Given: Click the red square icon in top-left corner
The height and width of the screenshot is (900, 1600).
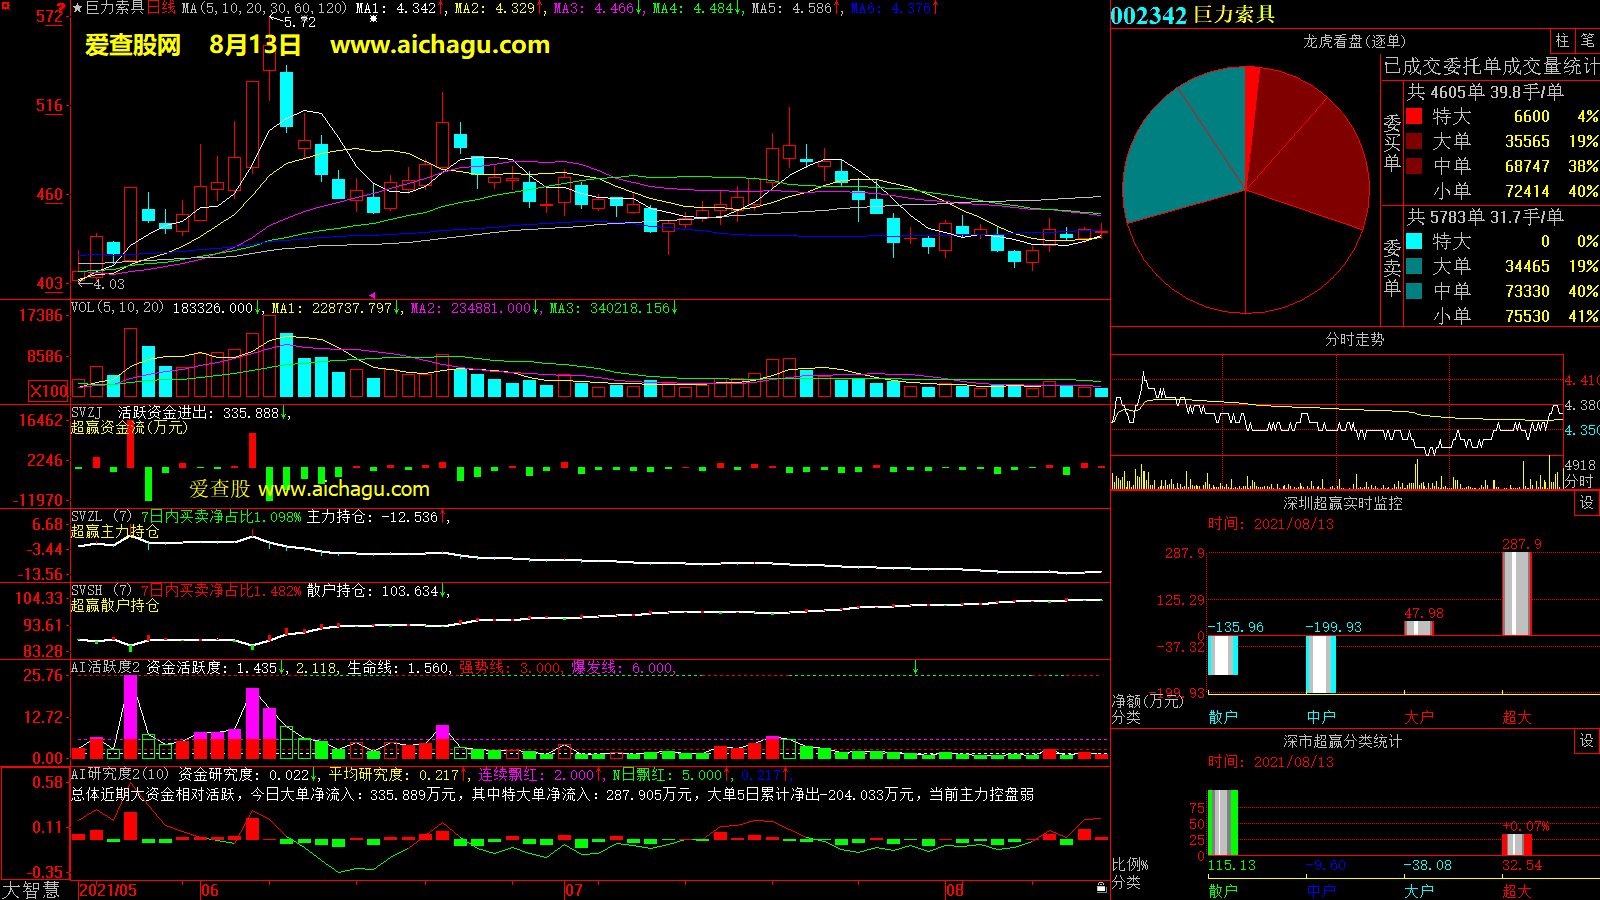Looking at the screenshot, I should click(6, 6).
